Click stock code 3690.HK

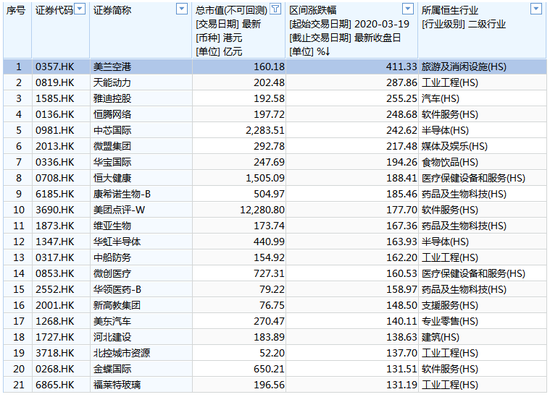pyautogui.click(x=55, y=210)
